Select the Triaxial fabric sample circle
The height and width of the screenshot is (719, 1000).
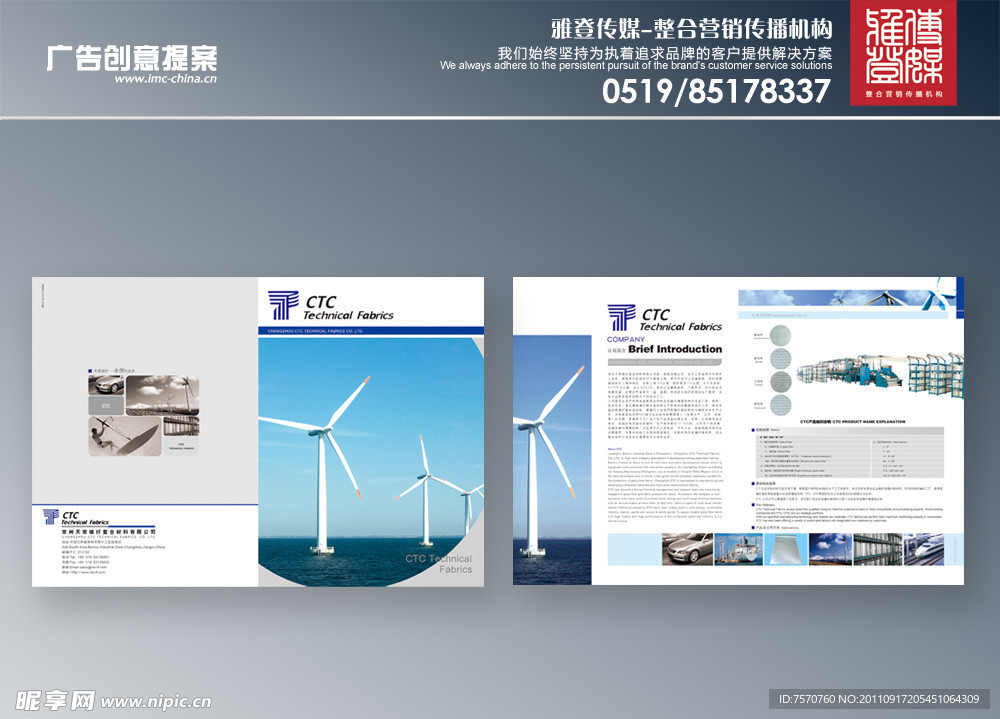(x=781, y=382)
